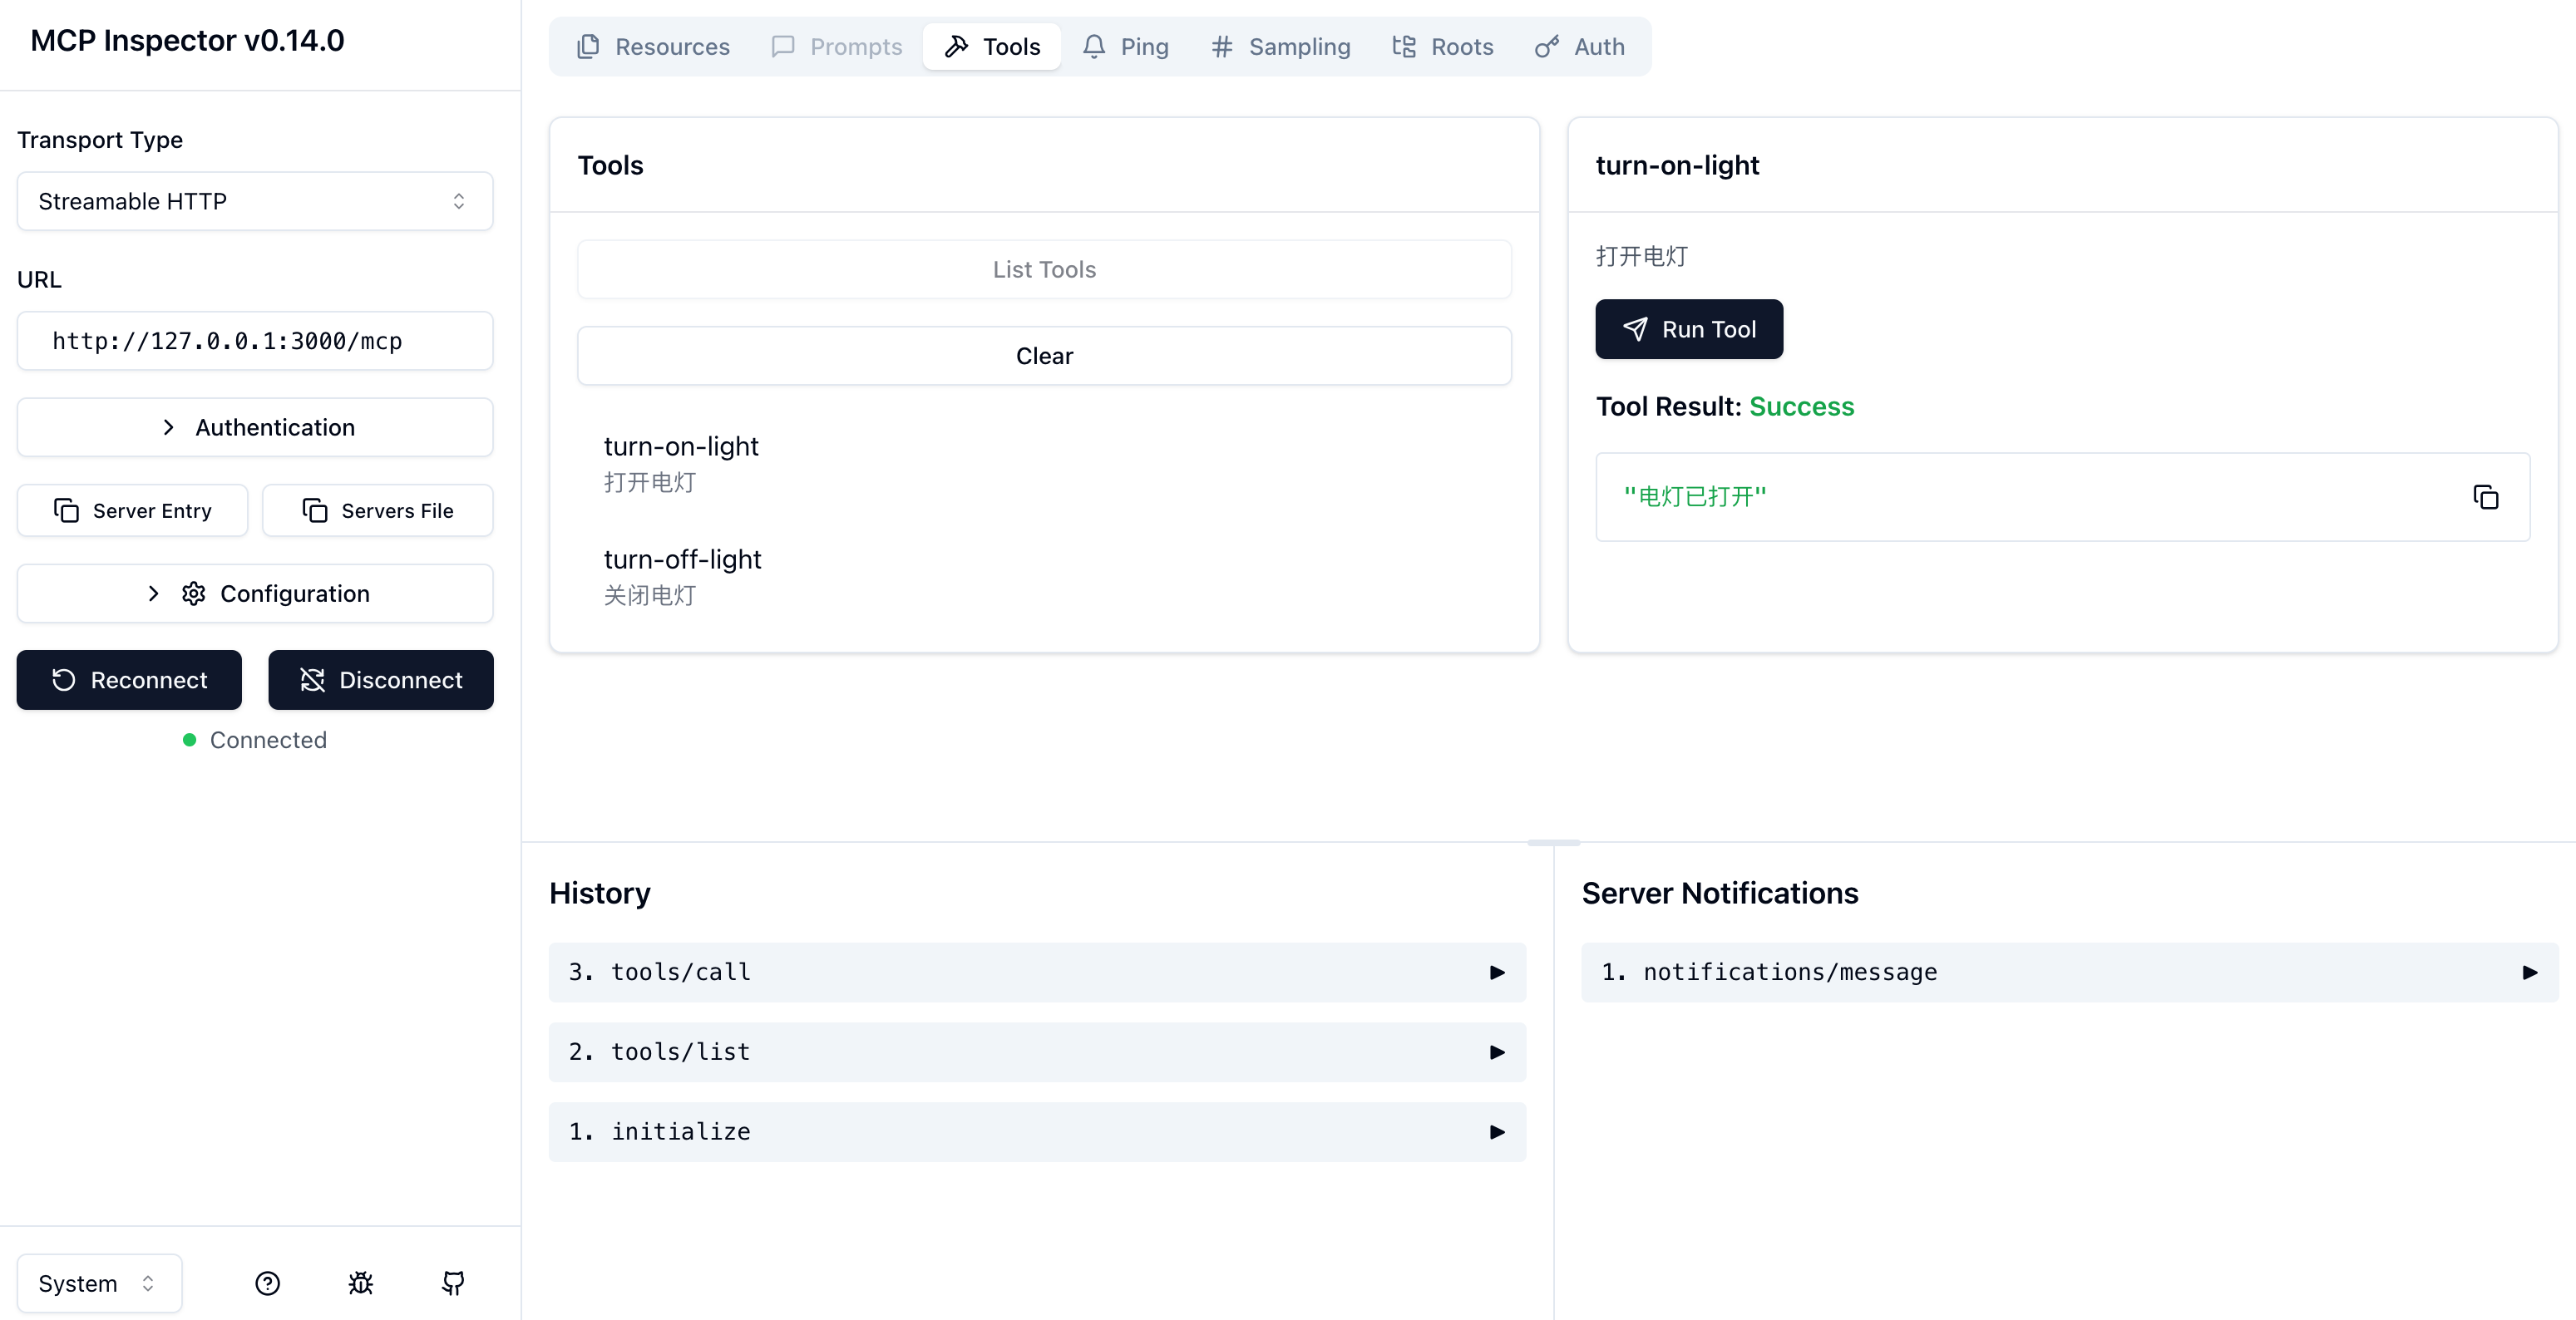
Task: Copy the tool result to clipboard
Action: pyautogui.click(x=2485, y=497)
